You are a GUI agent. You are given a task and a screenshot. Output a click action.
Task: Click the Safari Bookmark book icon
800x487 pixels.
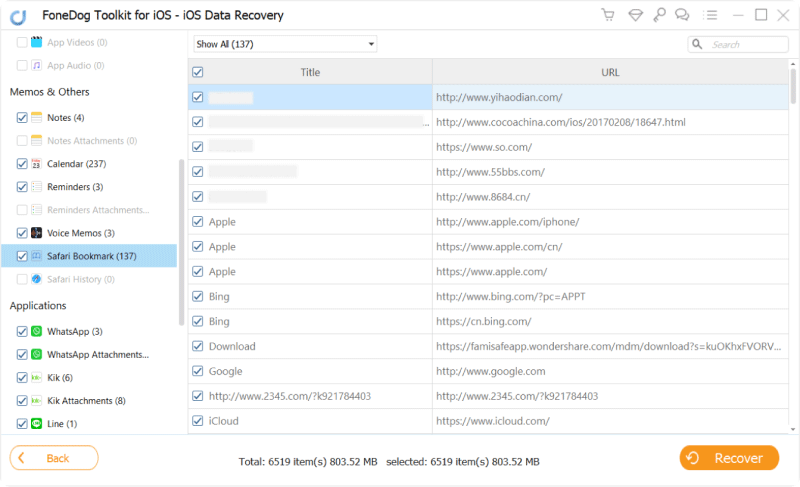pos(36,256)
